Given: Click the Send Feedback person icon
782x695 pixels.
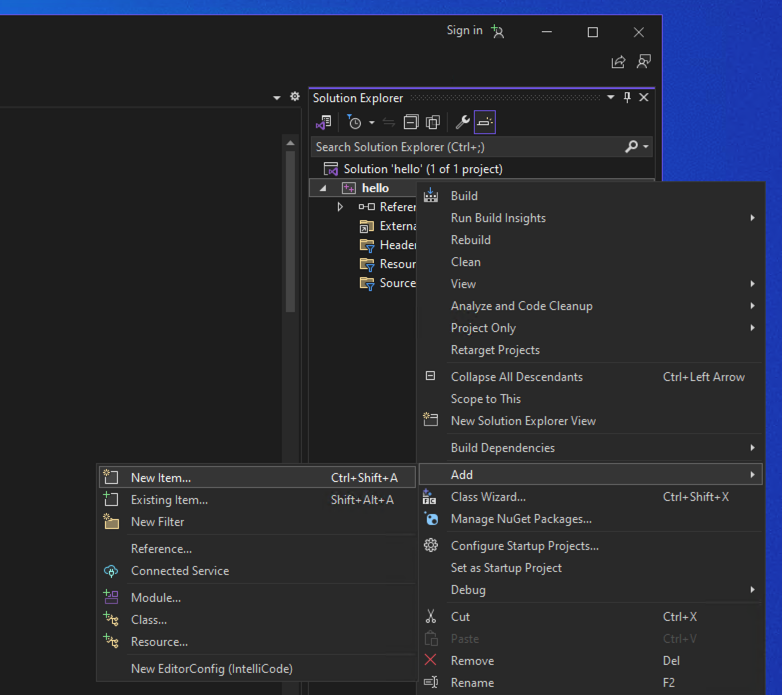Looking at the screenshot, I should point(644,62).
